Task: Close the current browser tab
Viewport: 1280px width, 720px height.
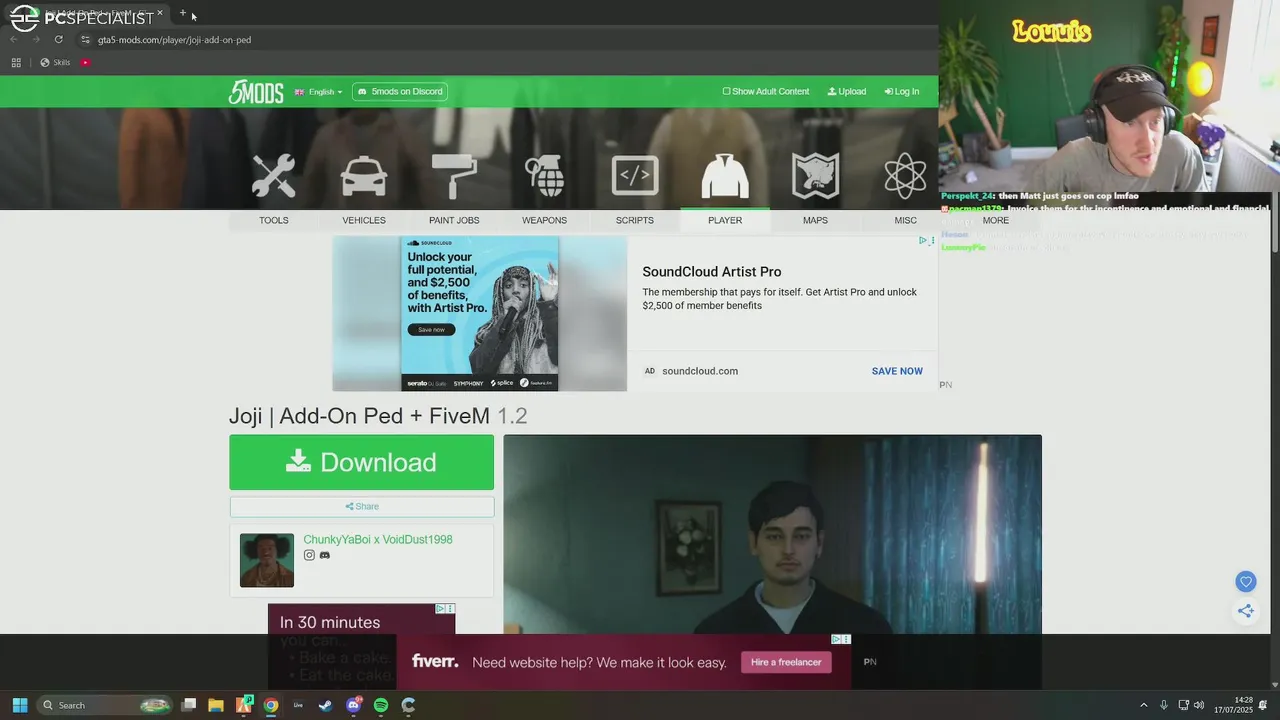Action: click(x=159, y=13)
